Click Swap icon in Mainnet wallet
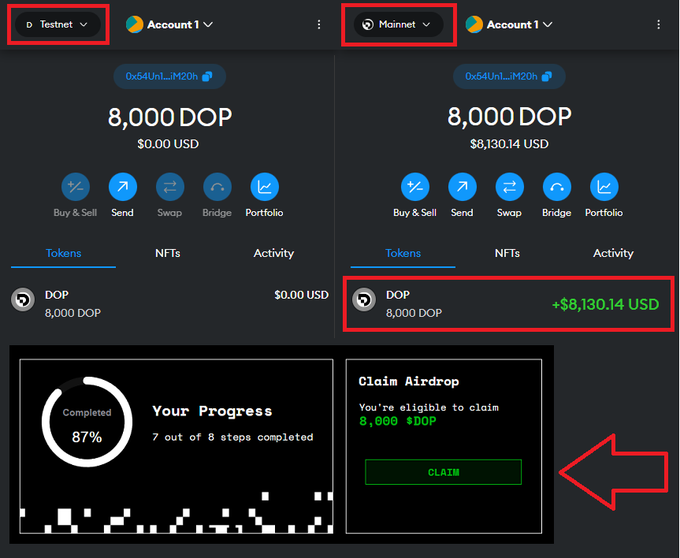The height and width of the screenshot is (558, 680). [x=510, y=187]
